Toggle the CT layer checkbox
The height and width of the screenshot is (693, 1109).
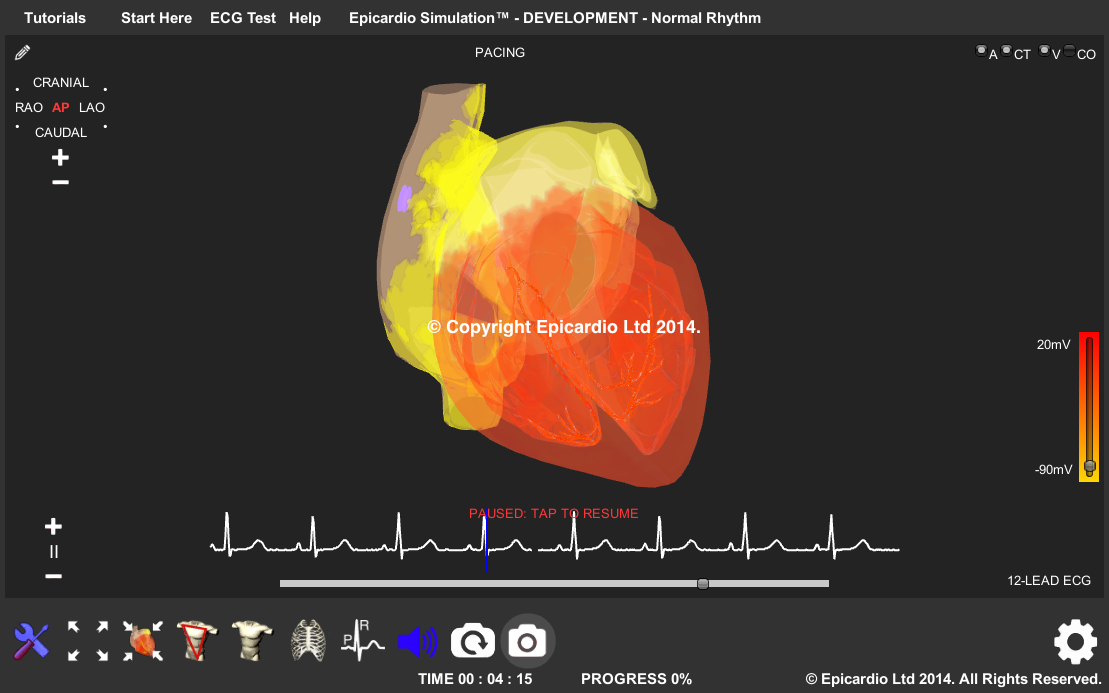(x=1007, y=51)
